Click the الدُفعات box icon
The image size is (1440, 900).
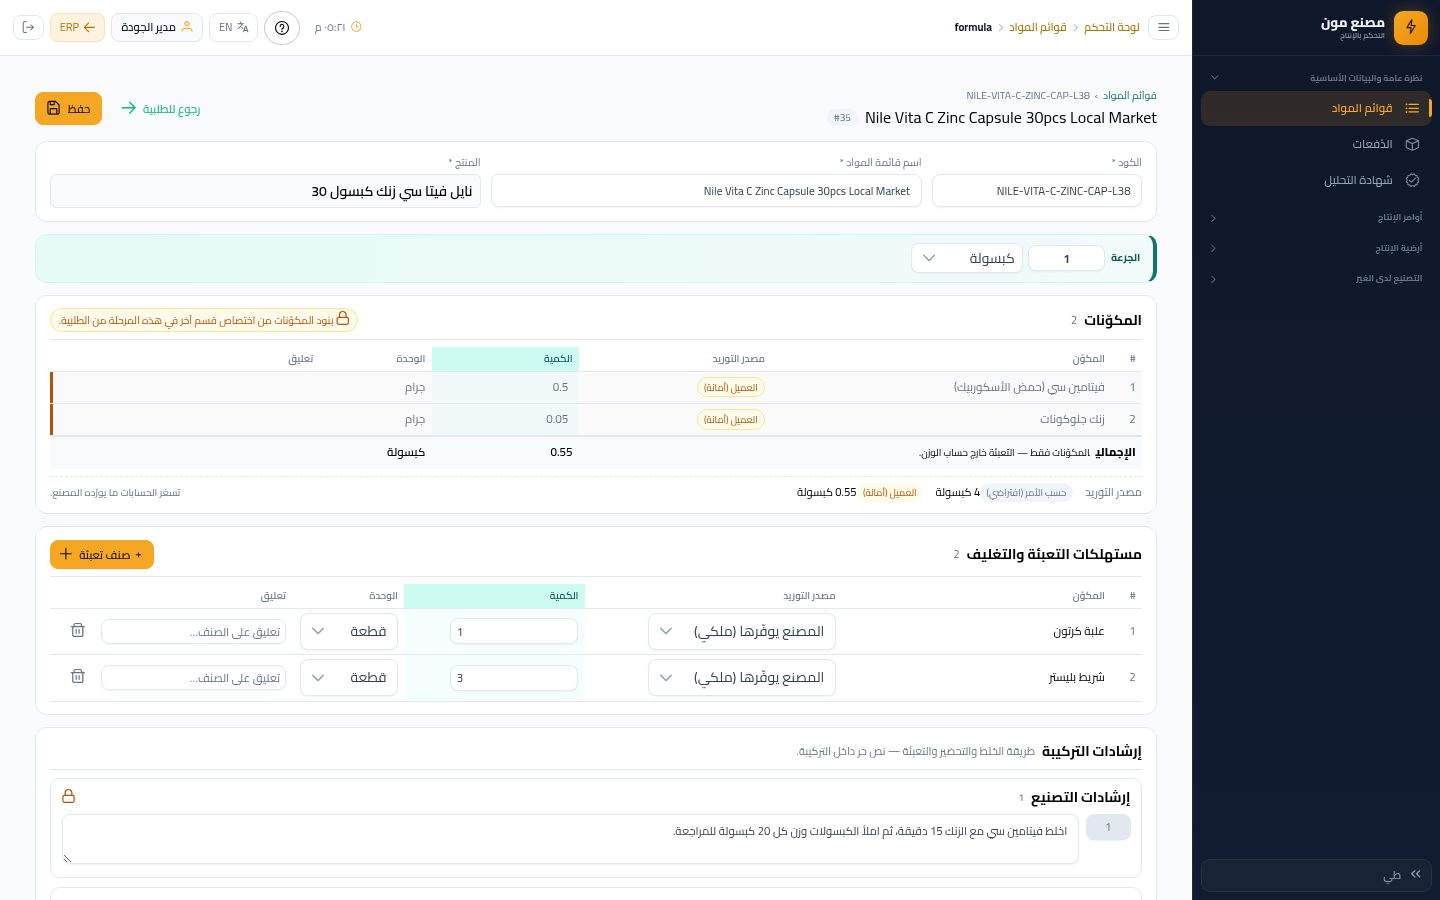pyautogui.click(x=1412, y=144)
